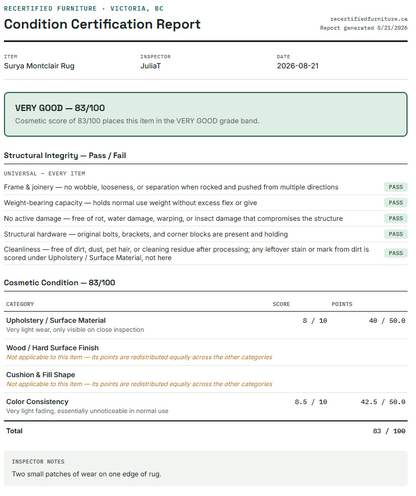This screenshot has width=416, height=496.
Task: Click the Upholstery / Surface Material row
Action: click(x=206, y=325)
